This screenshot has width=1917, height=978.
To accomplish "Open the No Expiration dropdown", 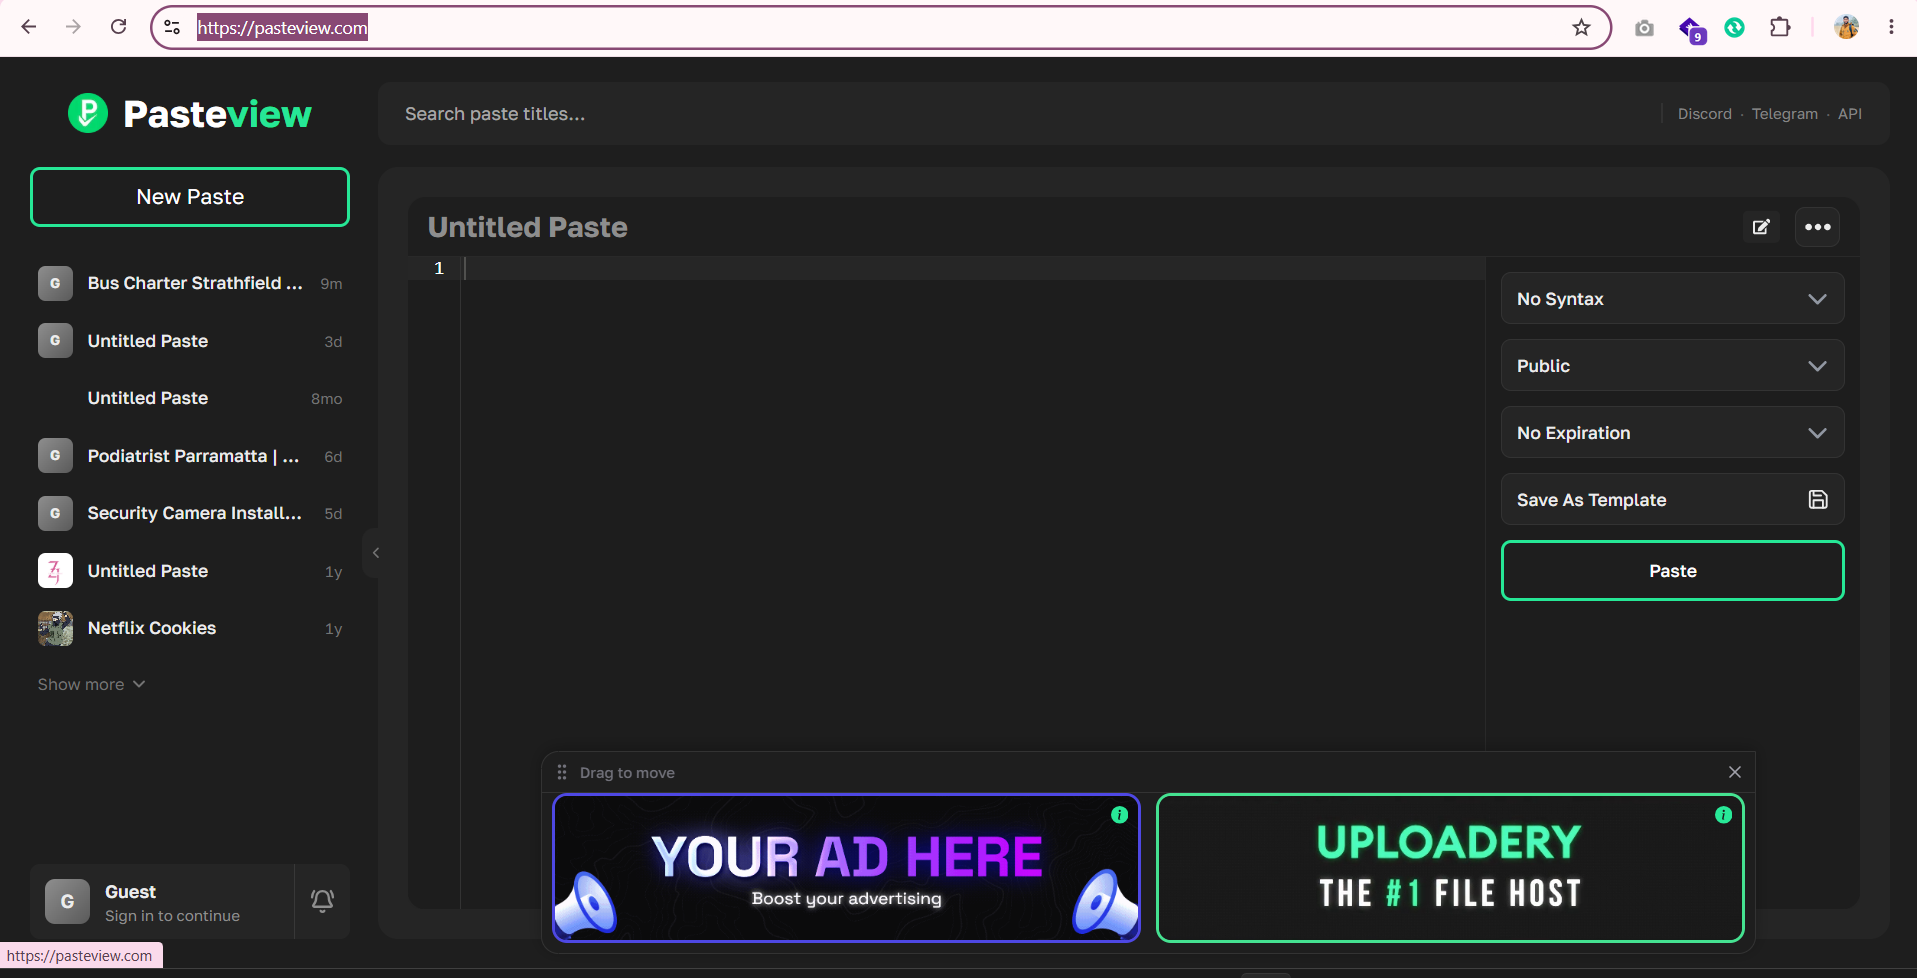I will [x=1672, y=433].
